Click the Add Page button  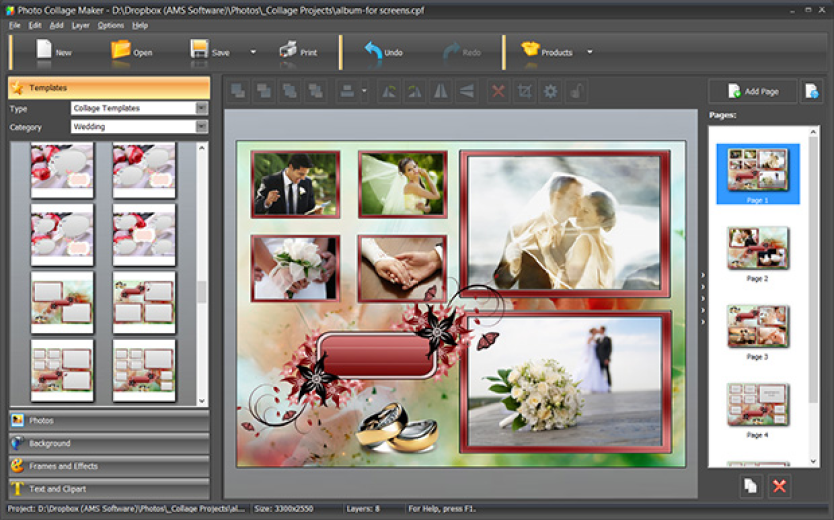[753, 92]
